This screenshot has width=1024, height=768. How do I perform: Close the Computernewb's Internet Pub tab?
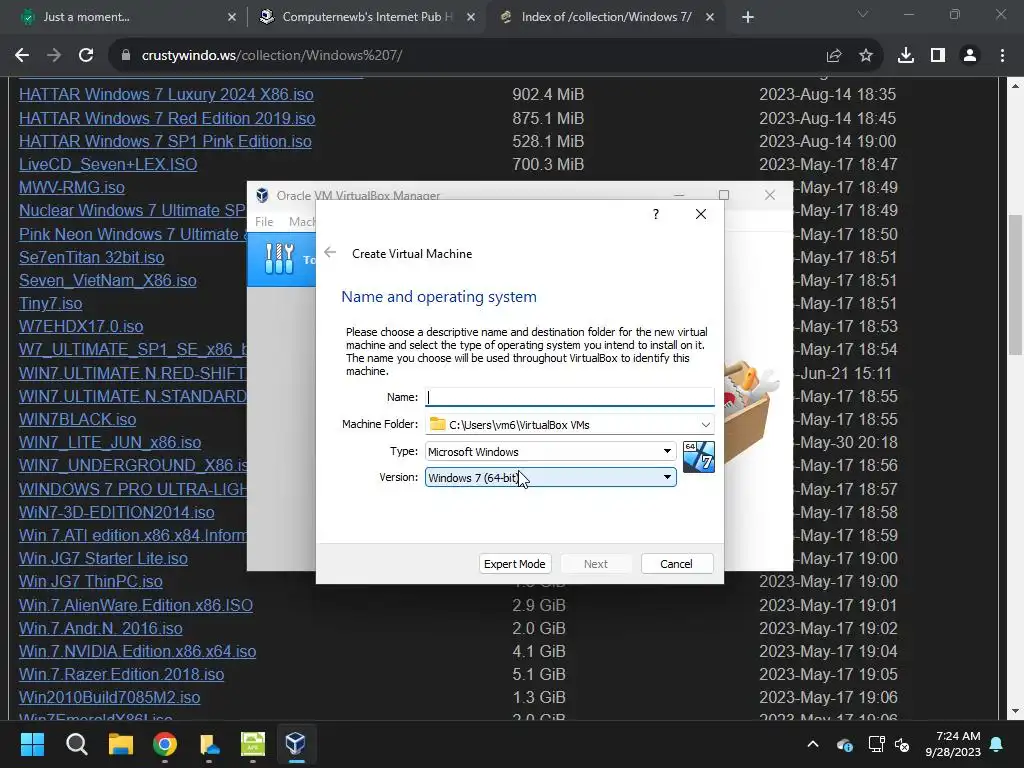pos(471,17)
